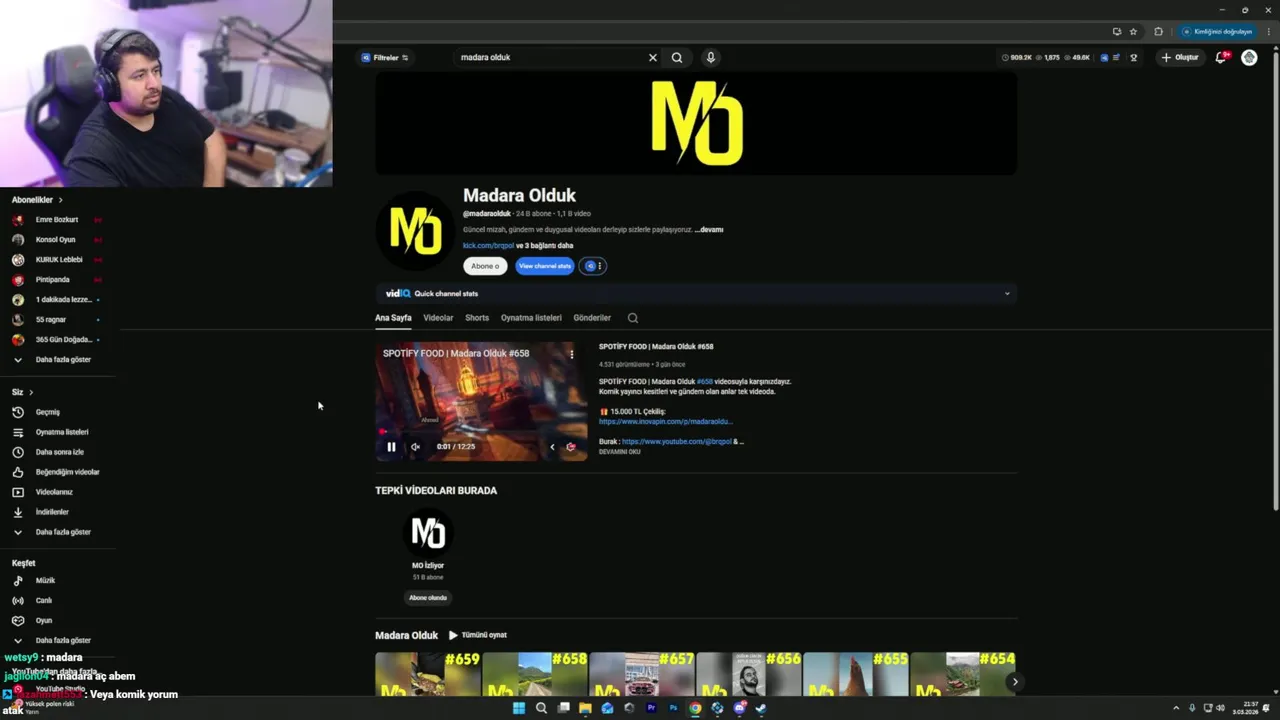Switch to the Ana Sayfa tab
The height and width of the screenshot is (720, 1280).
coord(393,318)
